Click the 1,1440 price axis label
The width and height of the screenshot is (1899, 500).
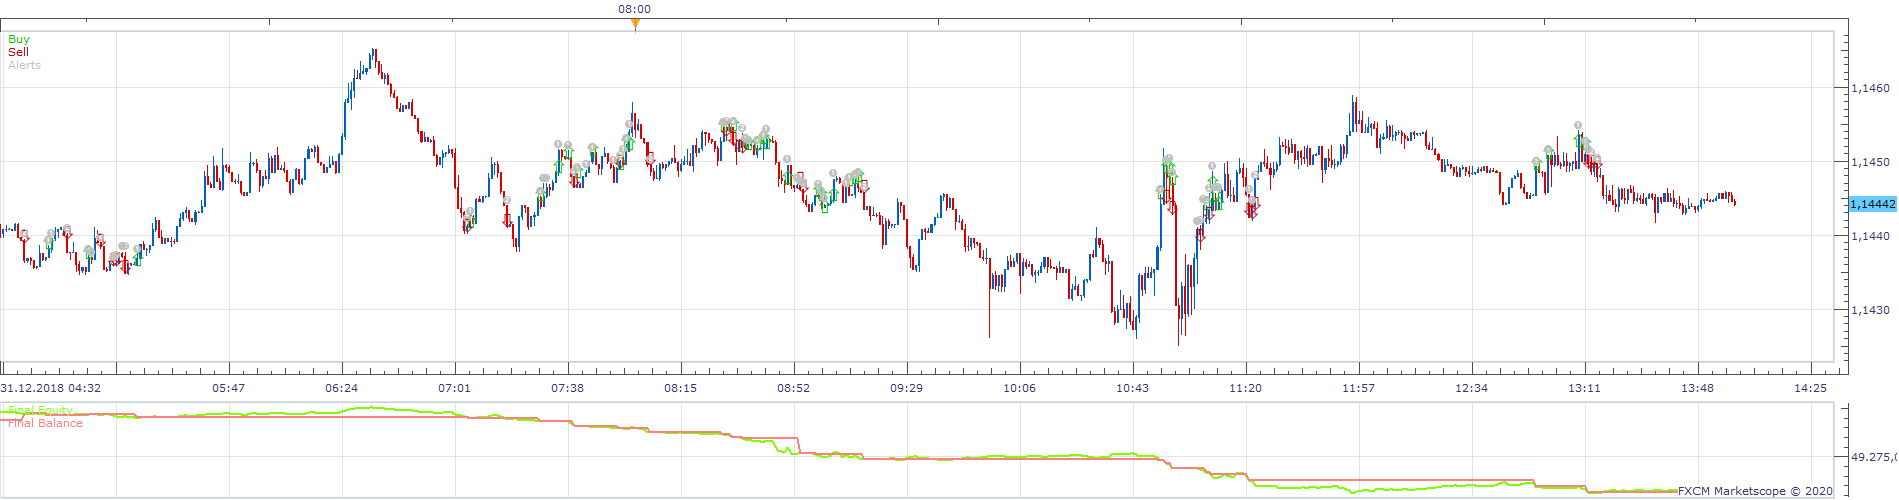click(1870, 236)
